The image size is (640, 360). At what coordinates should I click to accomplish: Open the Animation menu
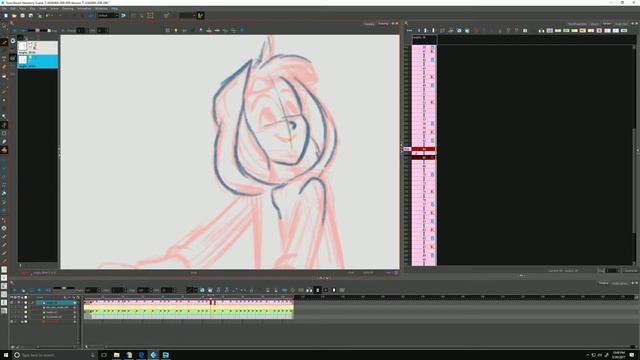click(x=84, y=8)
